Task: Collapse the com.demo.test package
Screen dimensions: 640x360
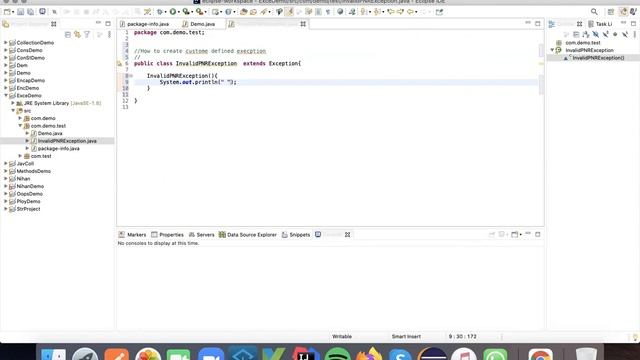Action: point(20,126)
